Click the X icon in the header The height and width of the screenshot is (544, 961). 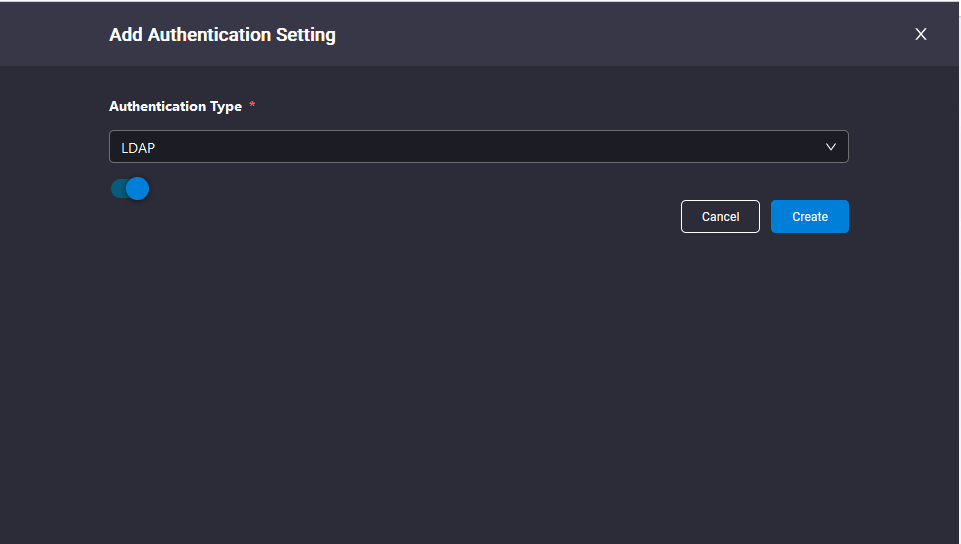921,34
